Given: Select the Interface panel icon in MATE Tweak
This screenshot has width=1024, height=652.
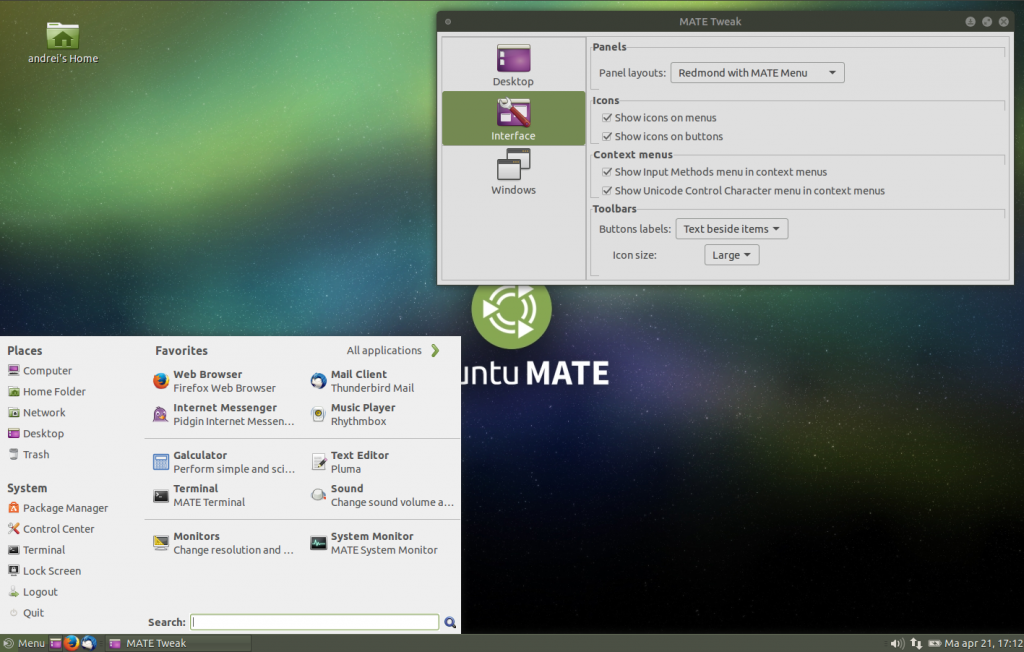Looking at the screenshot, I should pos(513,118).
